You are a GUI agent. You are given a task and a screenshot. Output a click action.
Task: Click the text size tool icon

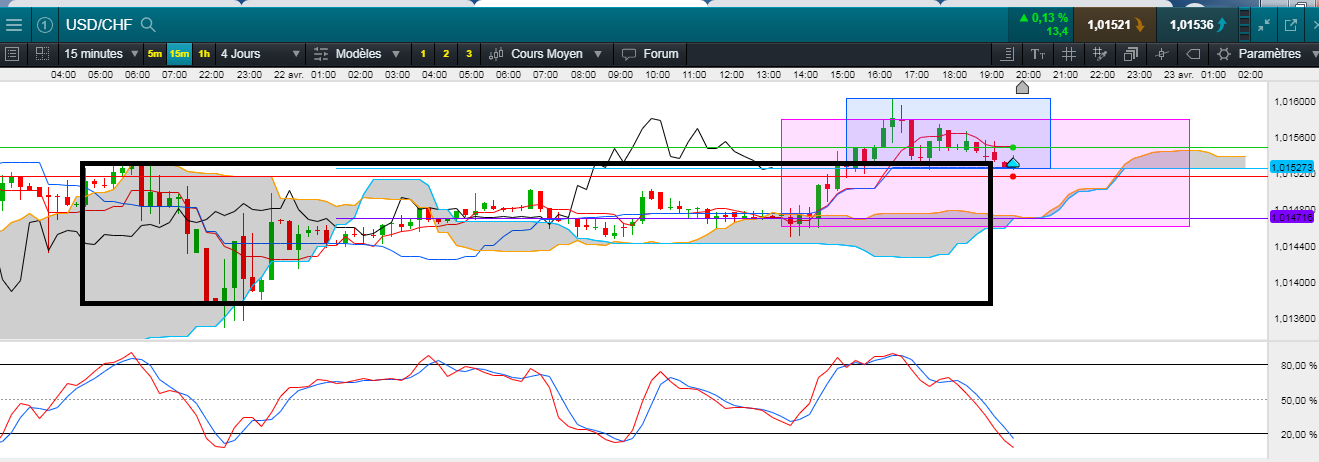(x=1038, y=54)
